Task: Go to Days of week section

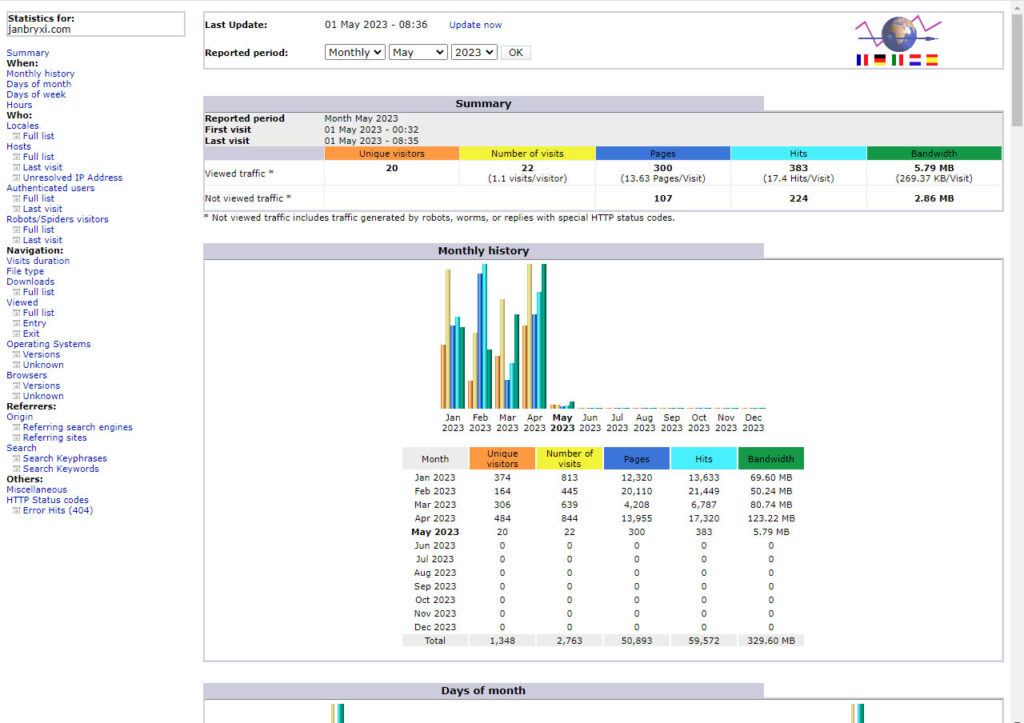Action: [x=36, y=95]
